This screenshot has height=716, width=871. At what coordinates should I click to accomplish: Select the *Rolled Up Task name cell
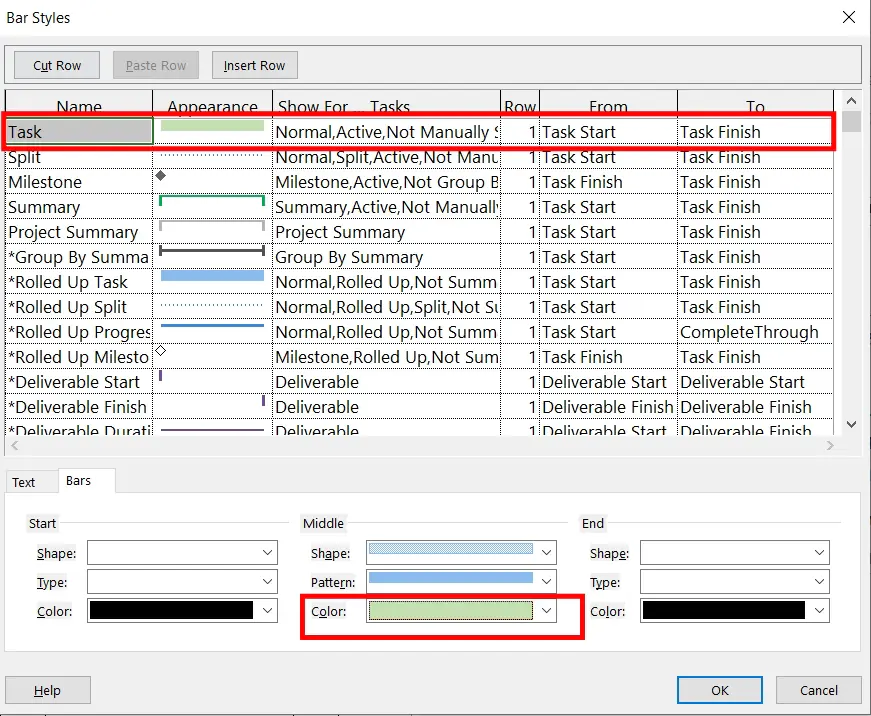click(79, 282)
